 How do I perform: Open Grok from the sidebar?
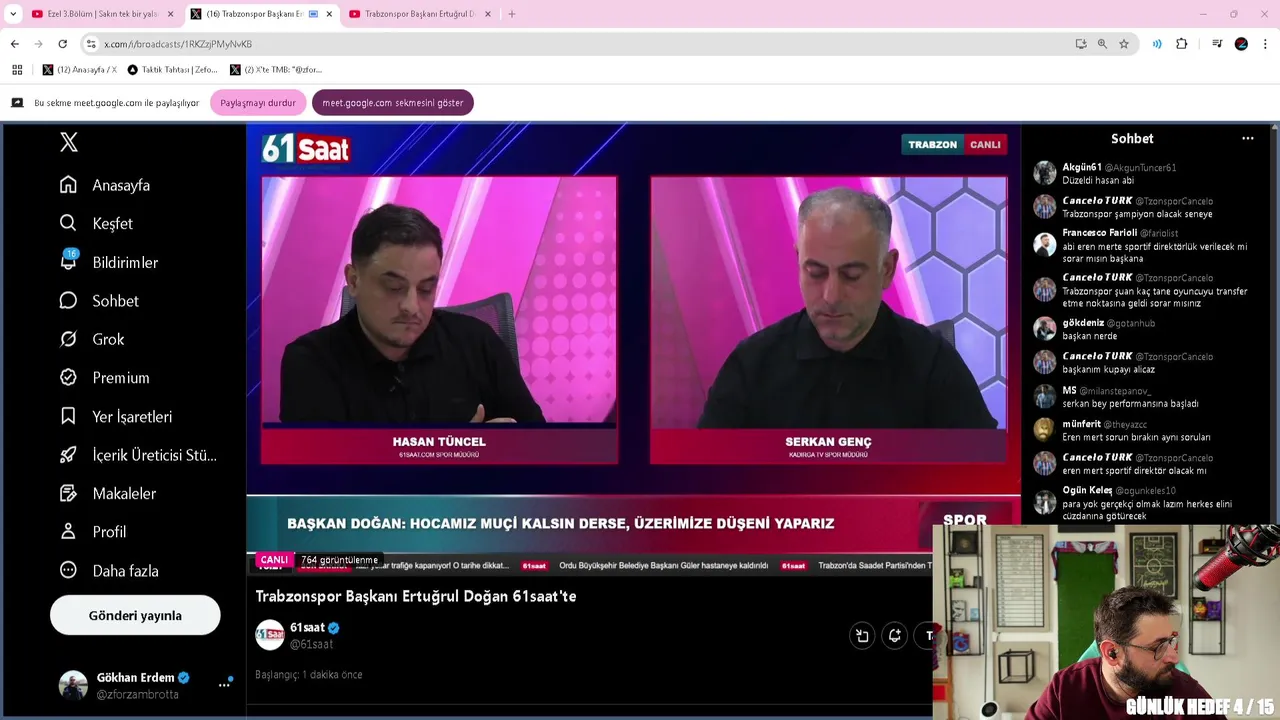click(x=92, y=339)
